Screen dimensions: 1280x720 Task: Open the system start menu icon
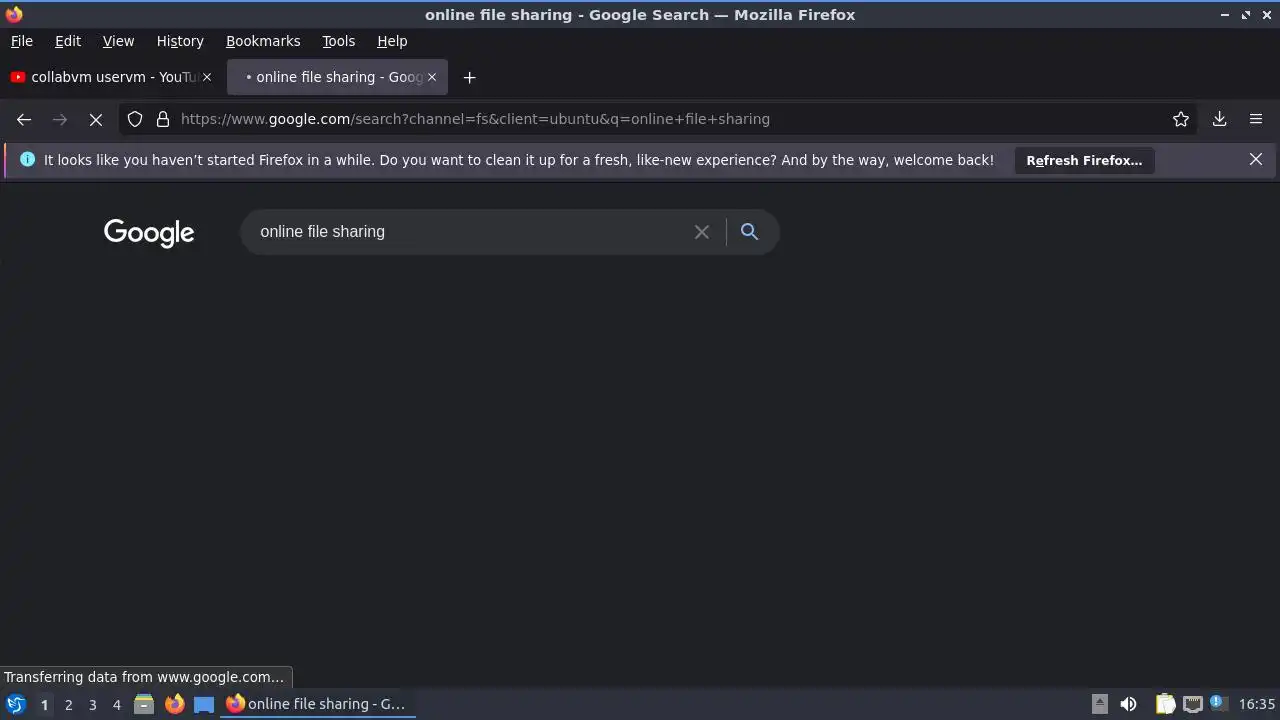16,704
